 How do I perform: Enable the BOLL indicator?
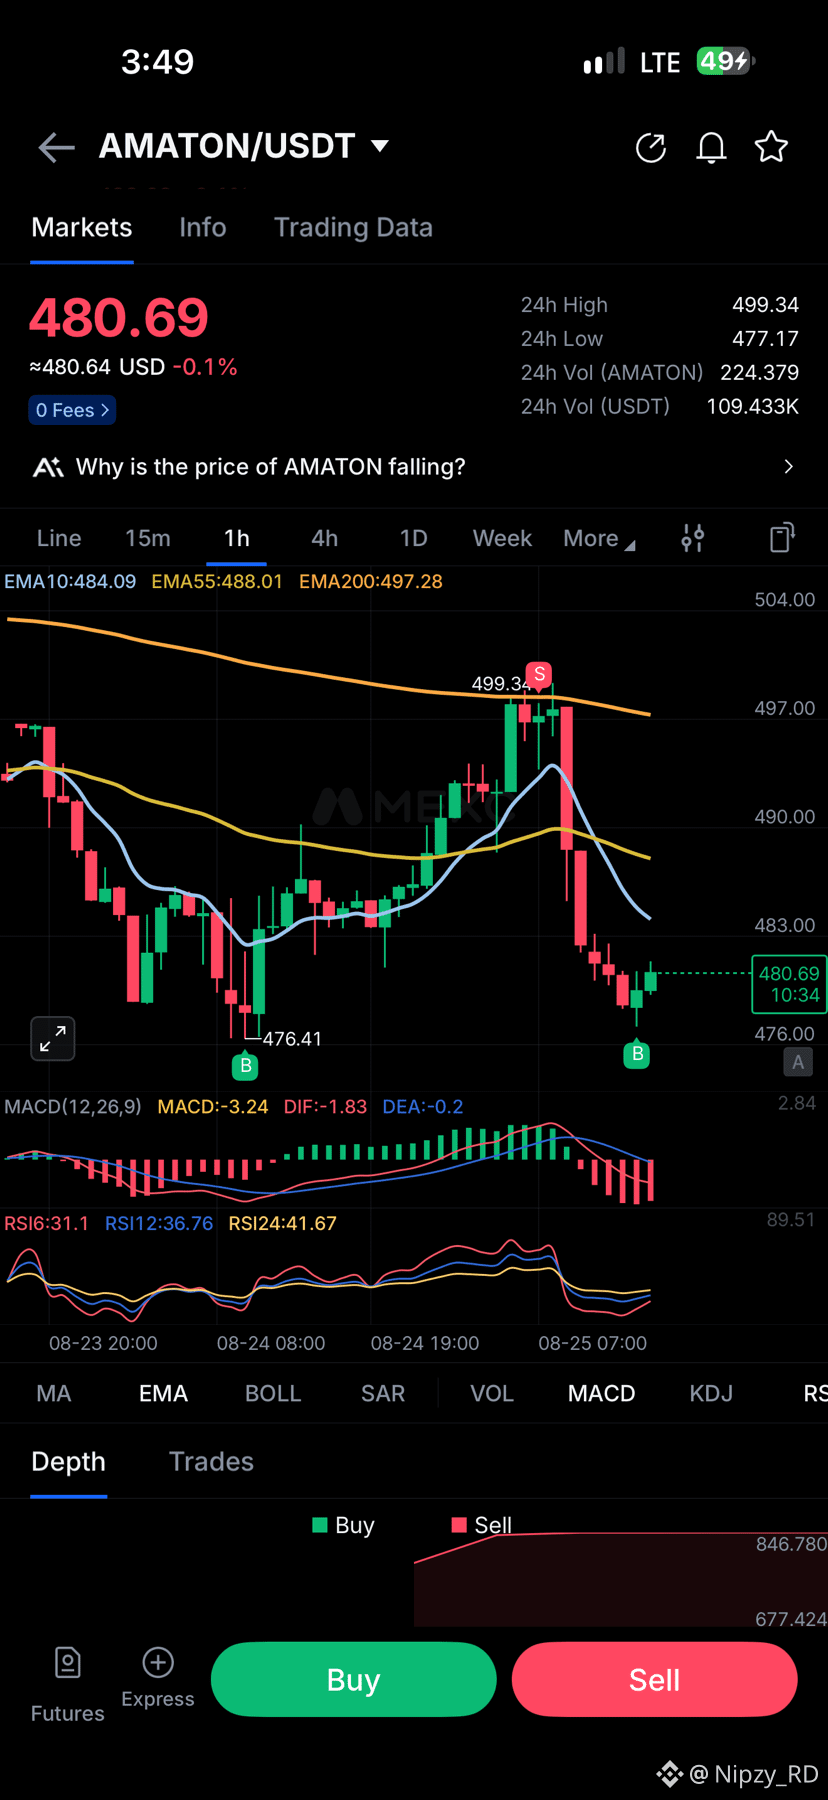pyautogui.click(x=273, y=1393)
